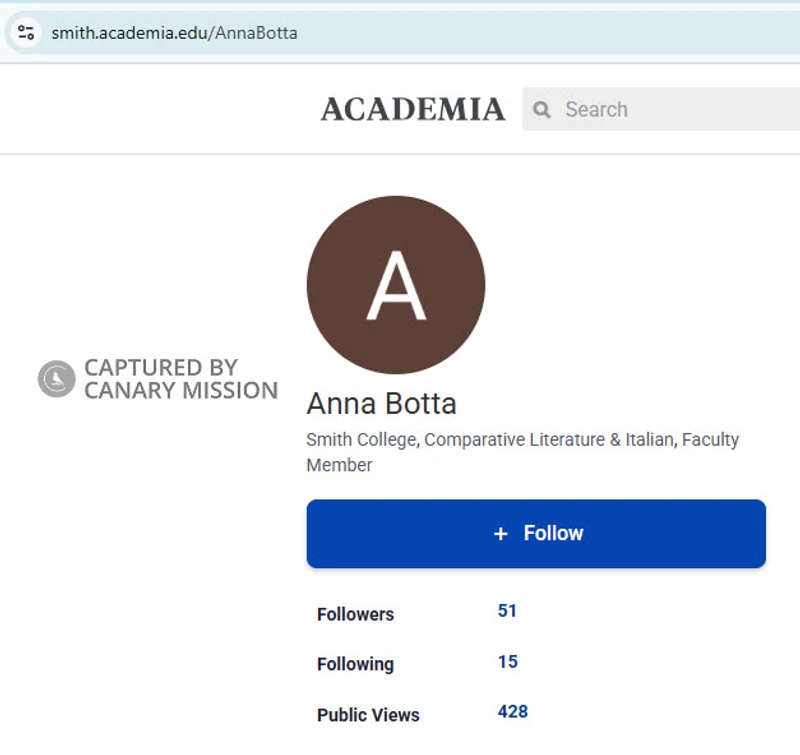Screen dimensions: 800x755
Task: Focus the Search input field
Action: 663,109
